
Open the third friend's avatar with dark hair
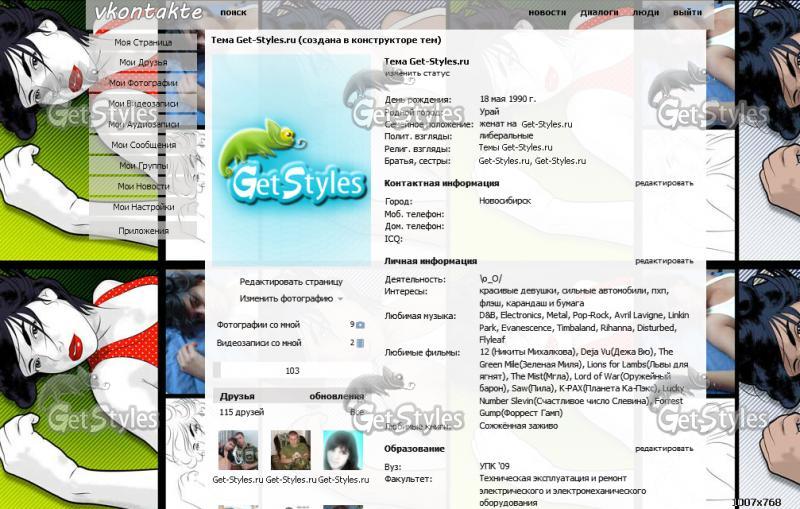(x=342, y=450)
